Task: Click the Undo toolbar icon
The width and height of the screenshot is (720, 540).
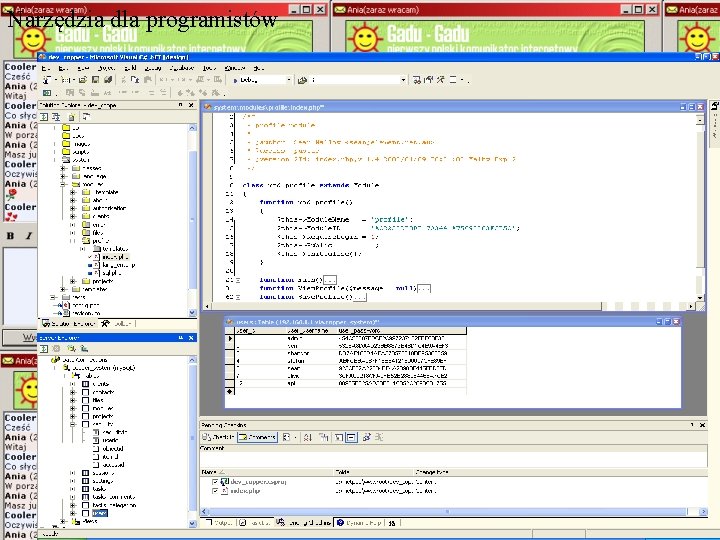Action: (163, 80)
